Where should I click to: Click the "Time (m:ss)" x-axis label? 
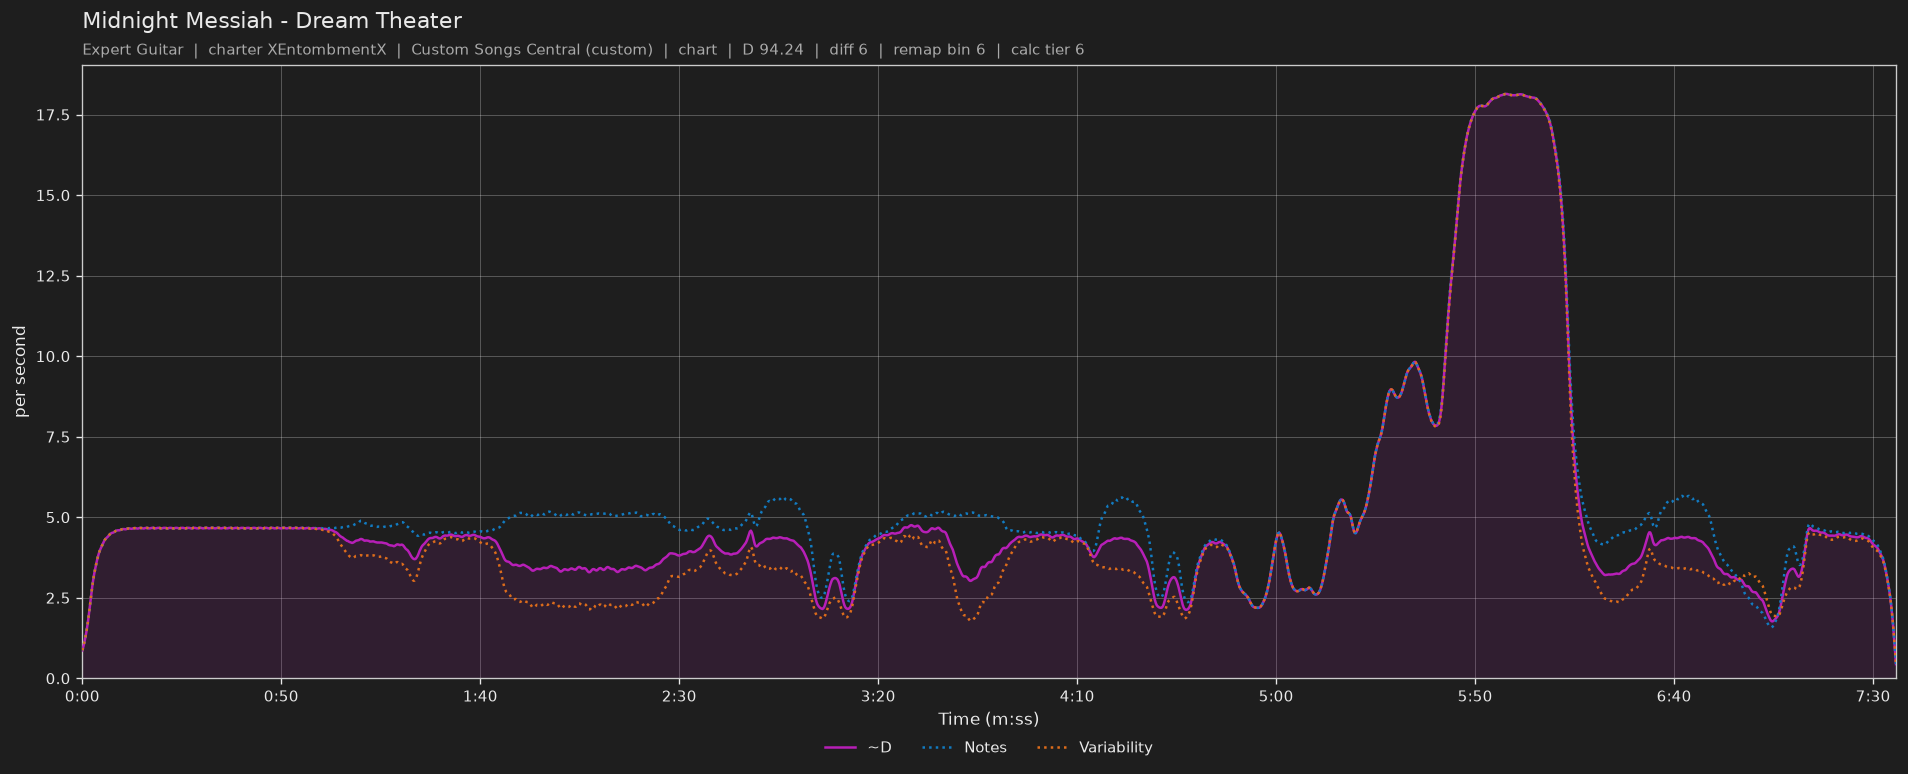tap(988, 719)
